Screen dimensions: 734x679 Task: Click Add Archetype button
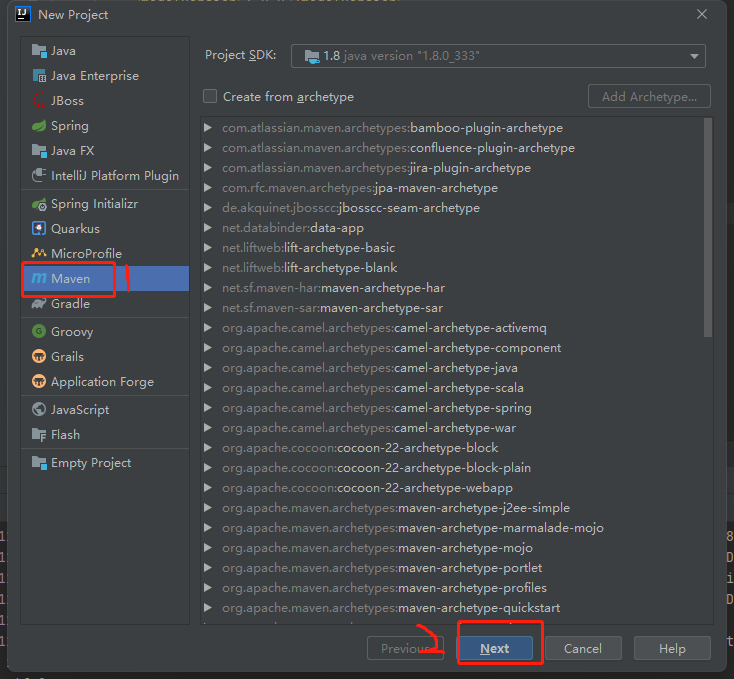[649, 96]
